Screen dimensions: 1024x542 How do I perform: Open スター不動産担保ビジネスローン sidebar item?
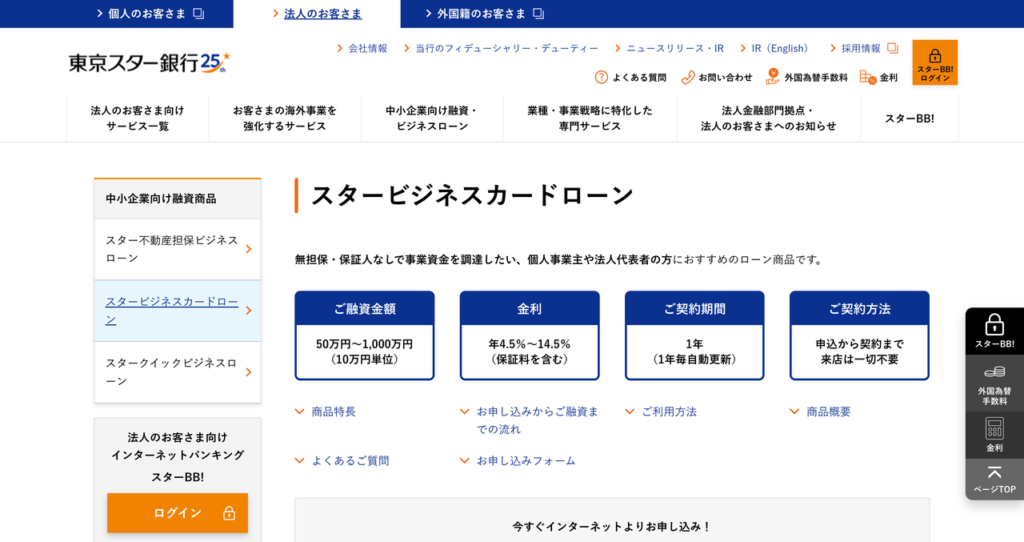pos(178,249)
